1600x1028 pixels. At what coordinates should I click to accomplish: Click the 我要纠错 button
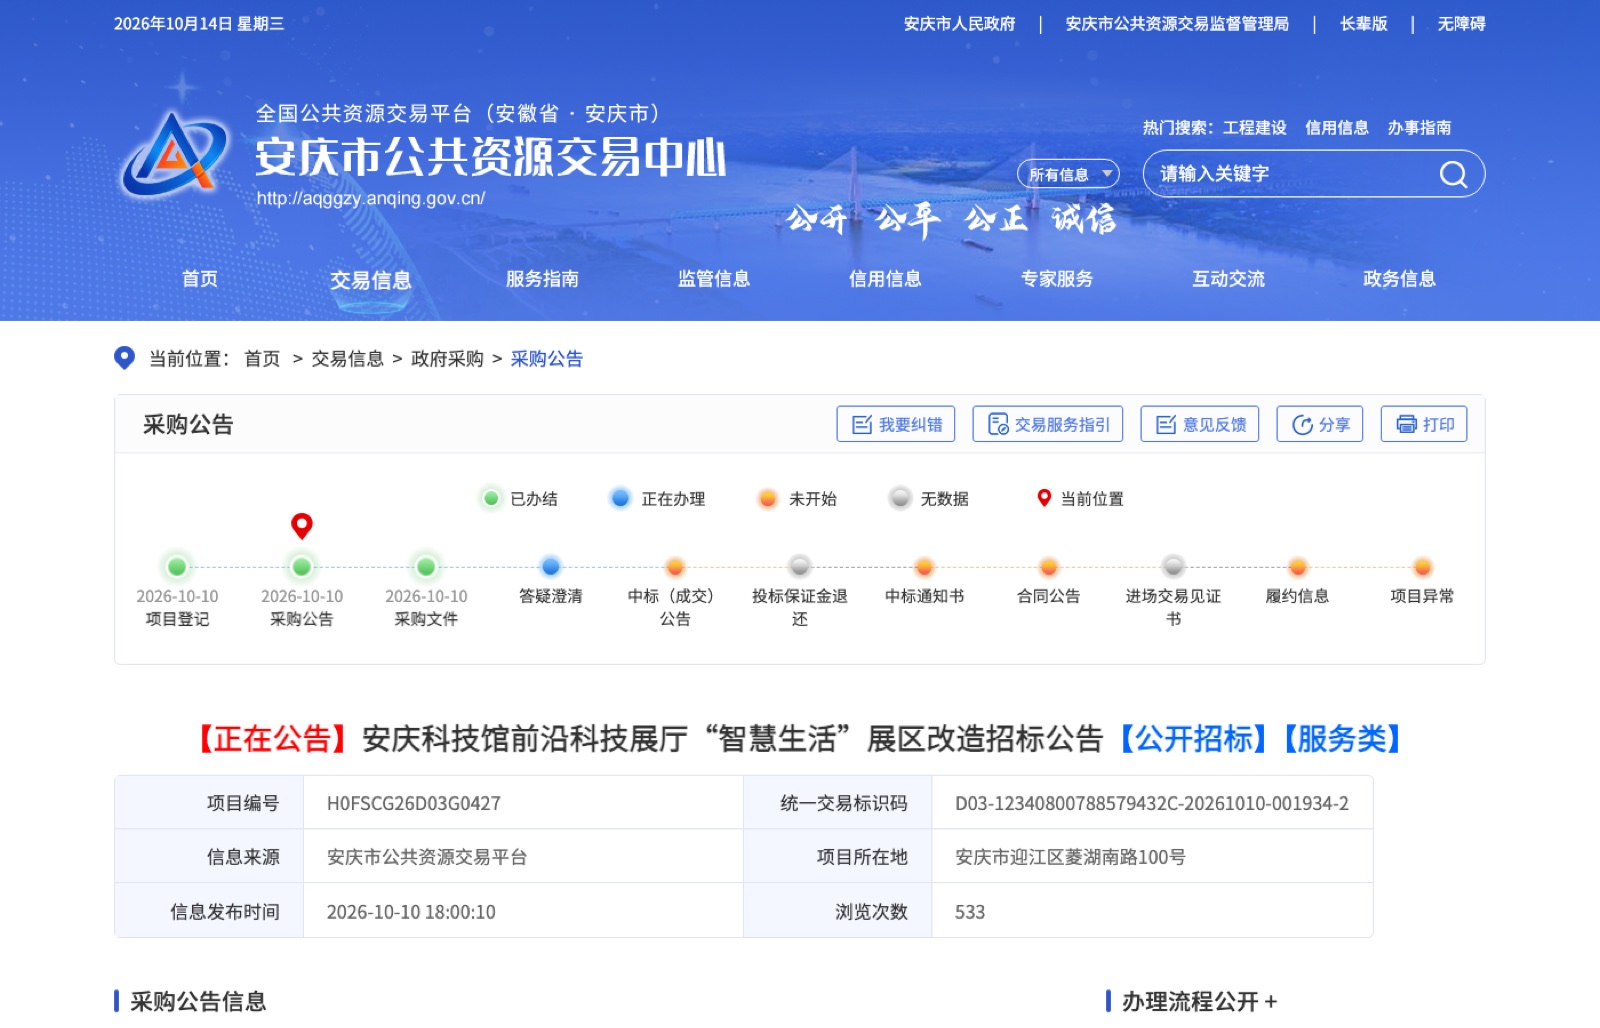point(896,424)
